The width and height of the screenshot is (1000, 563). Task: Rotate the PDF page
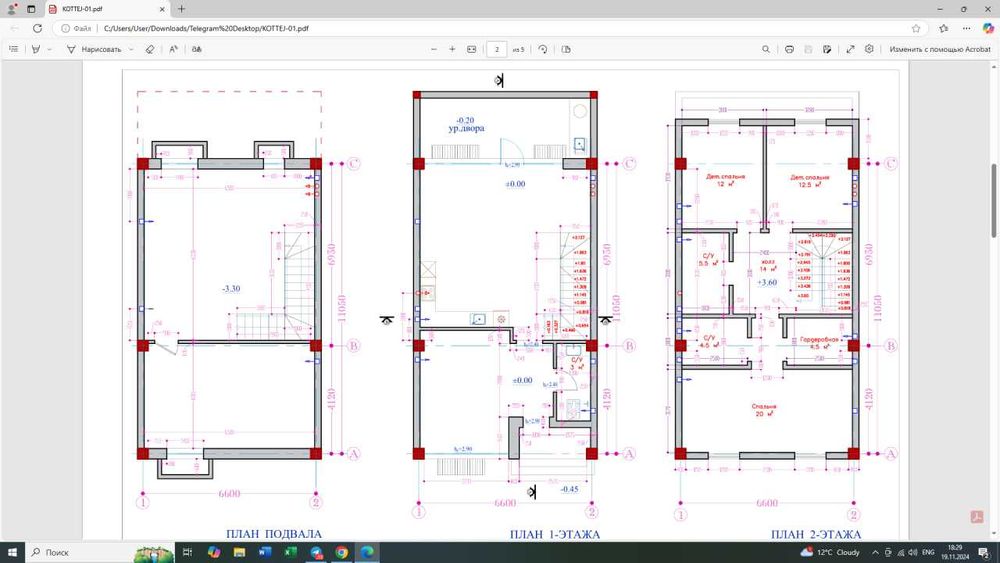pyautogui.click(x=543, y=49)
